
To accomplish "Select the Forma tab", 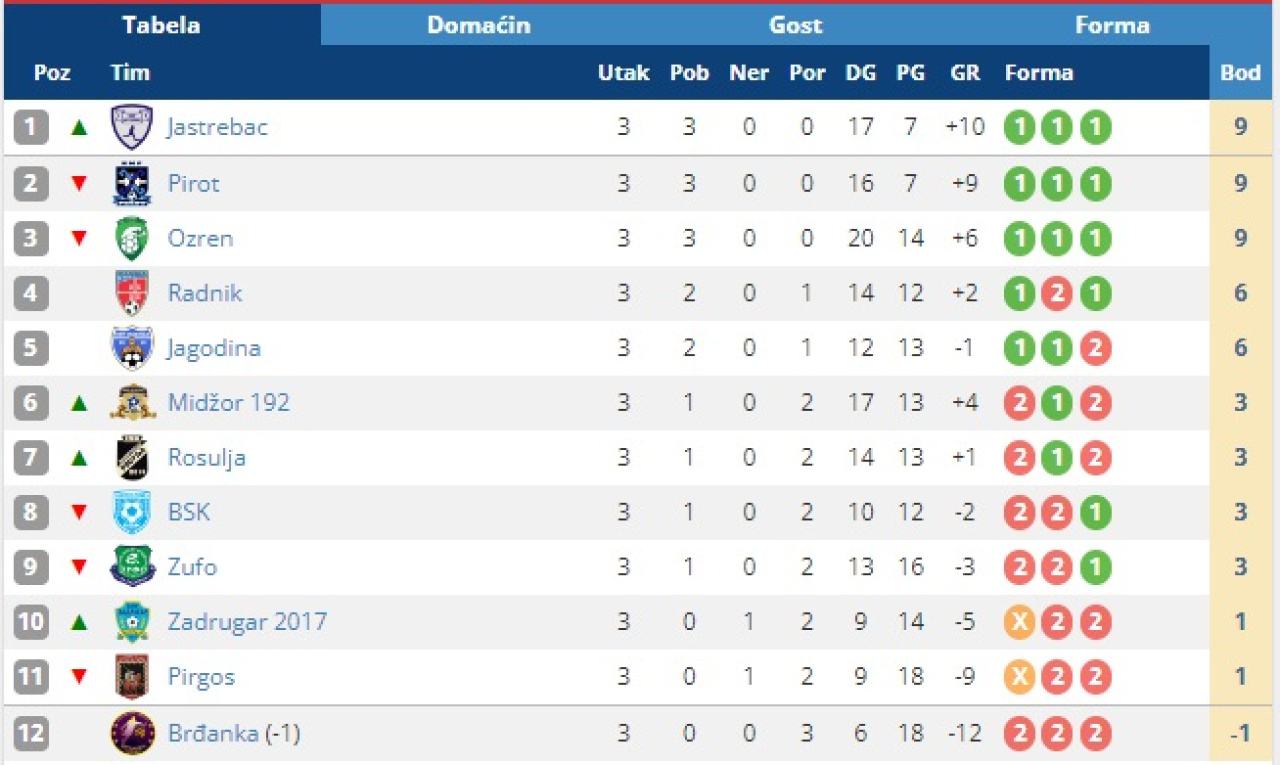I will click(x=1111, y=25).
